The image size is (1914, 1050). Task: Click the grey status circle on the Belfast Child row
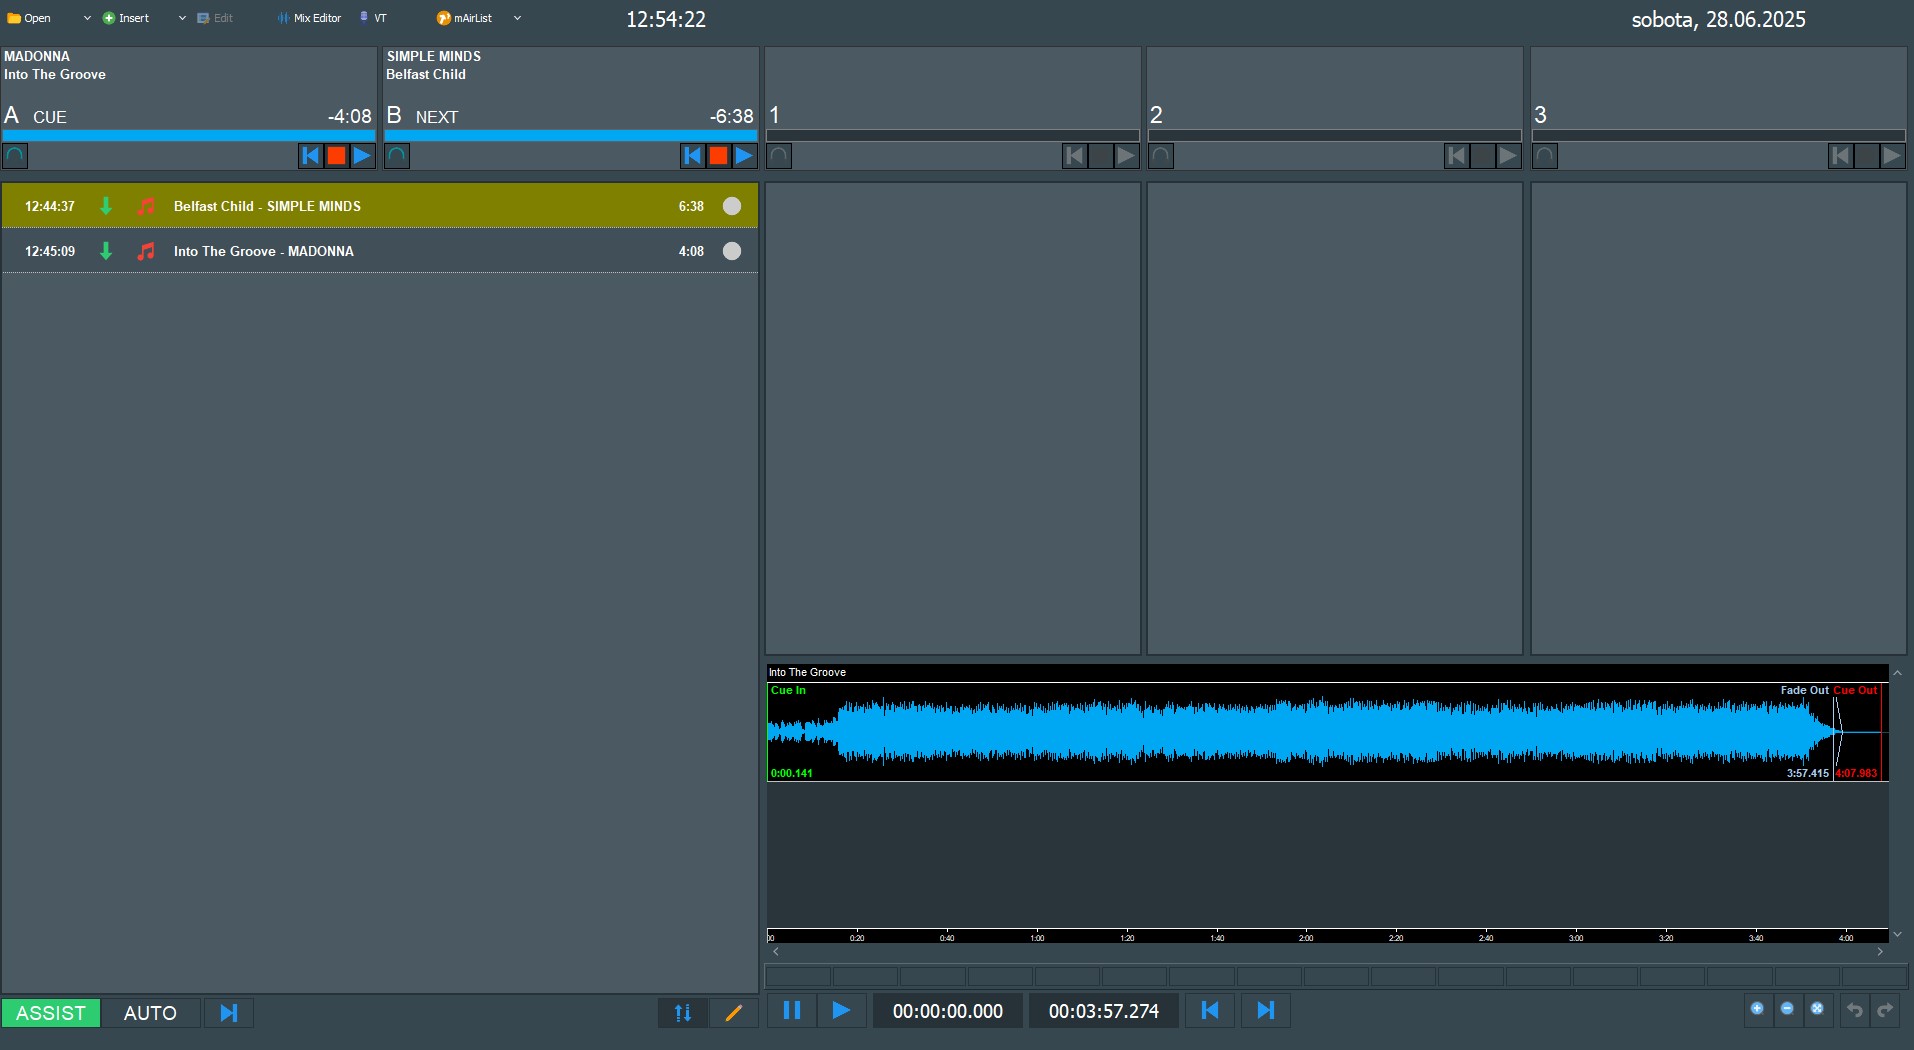(732, 206)
